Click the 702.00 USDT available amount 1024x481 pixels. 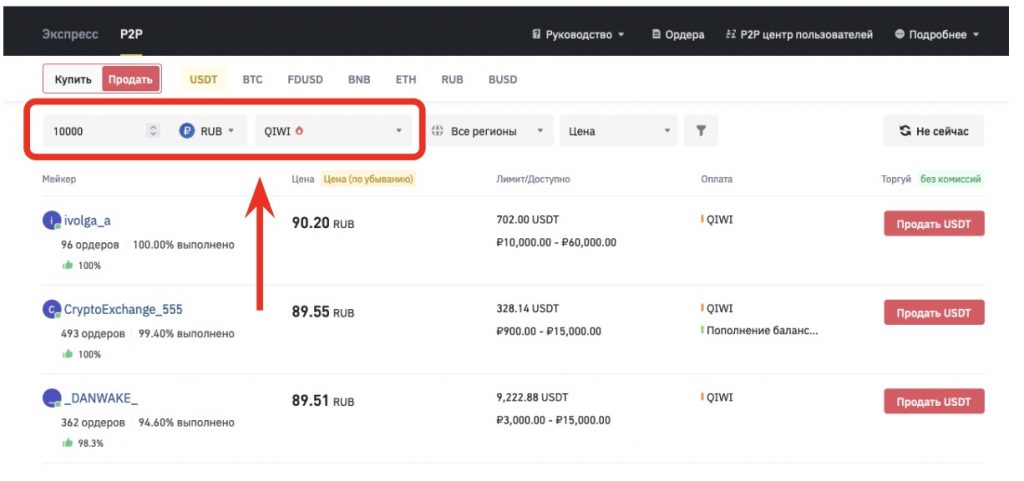528,220
